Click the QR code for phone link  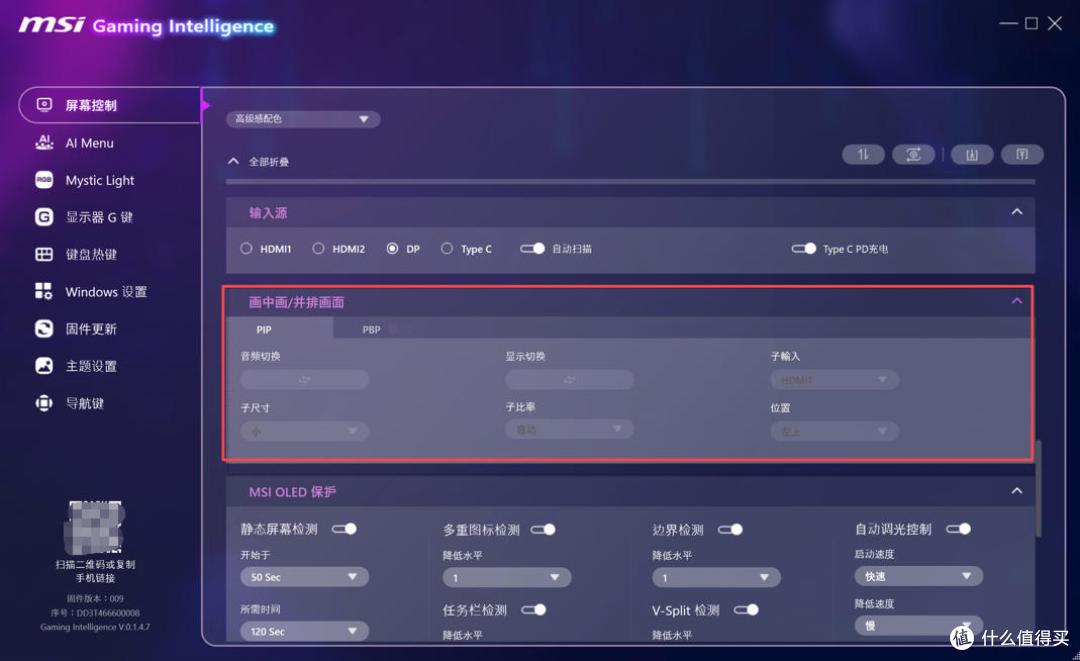click(94, 527)
